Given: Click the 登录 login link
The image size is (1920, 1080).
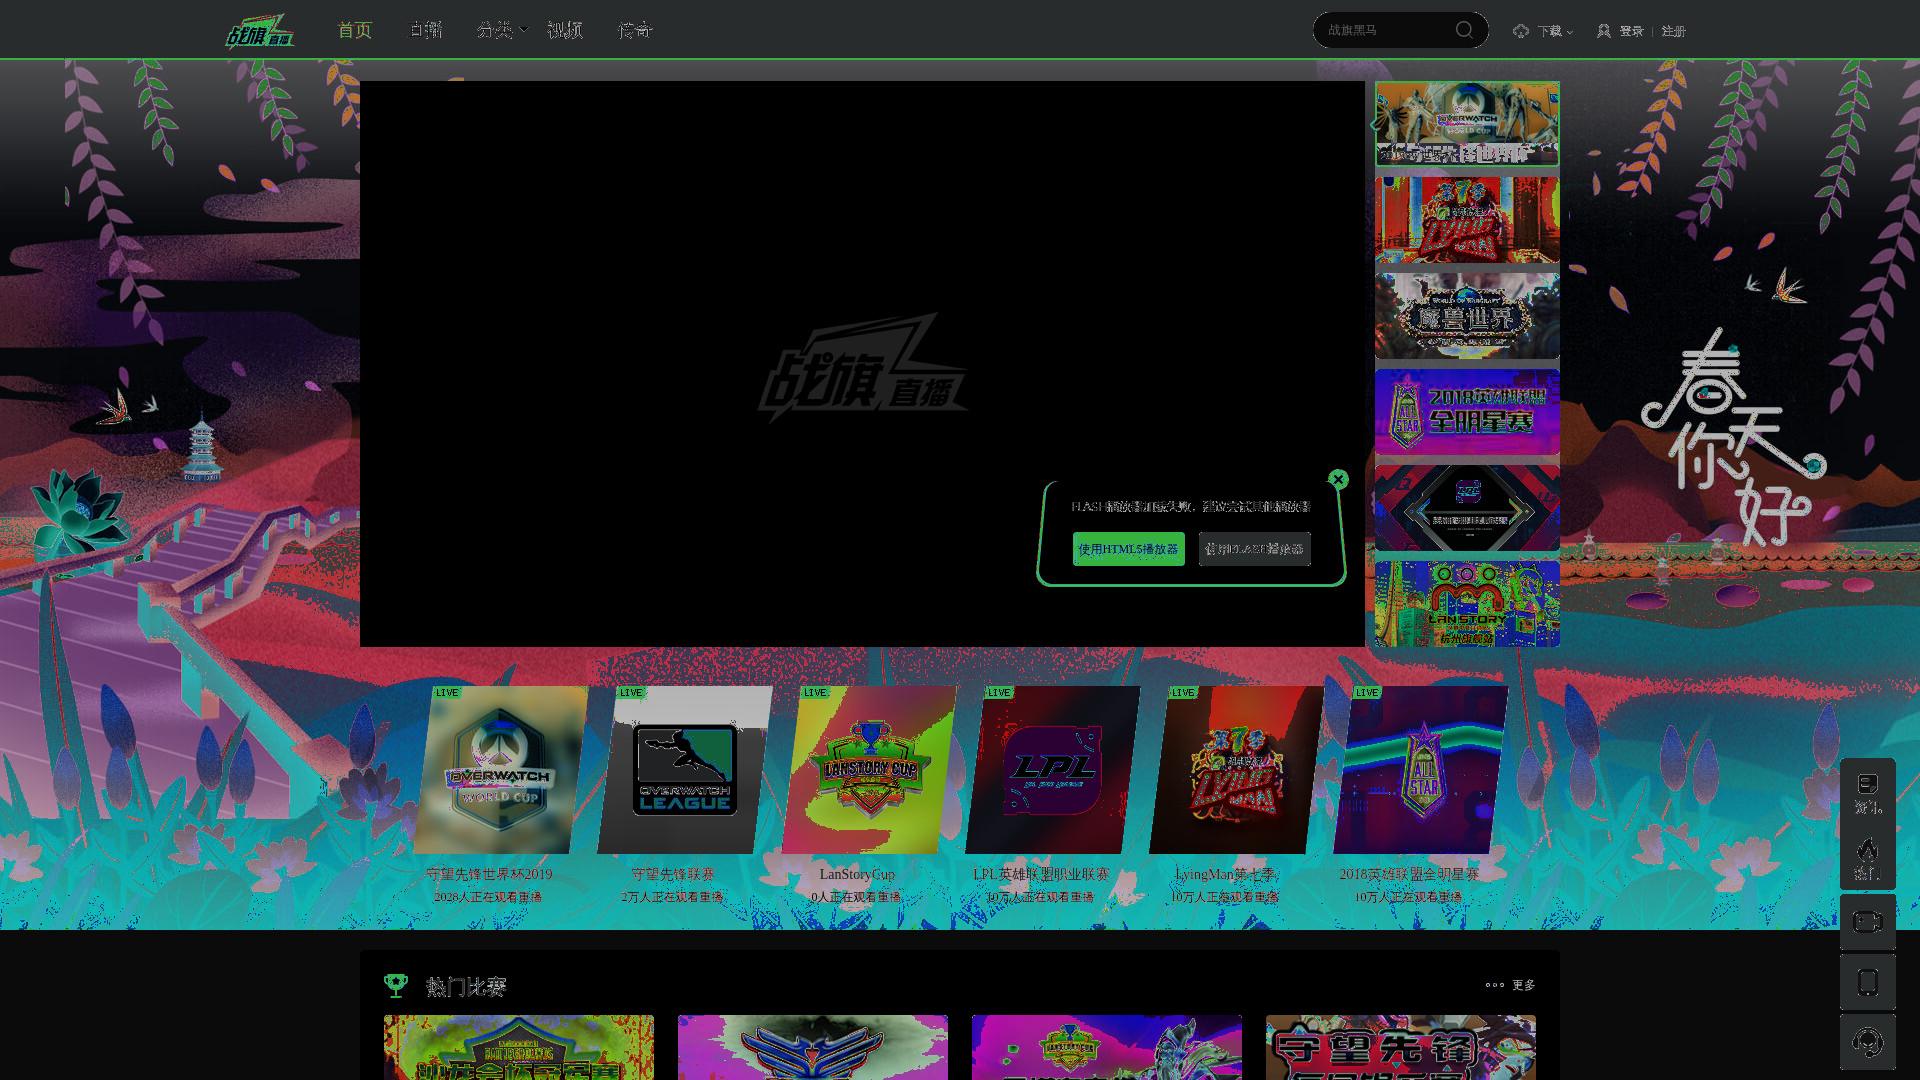Looking at the screenshot, I should (1631, 31).
